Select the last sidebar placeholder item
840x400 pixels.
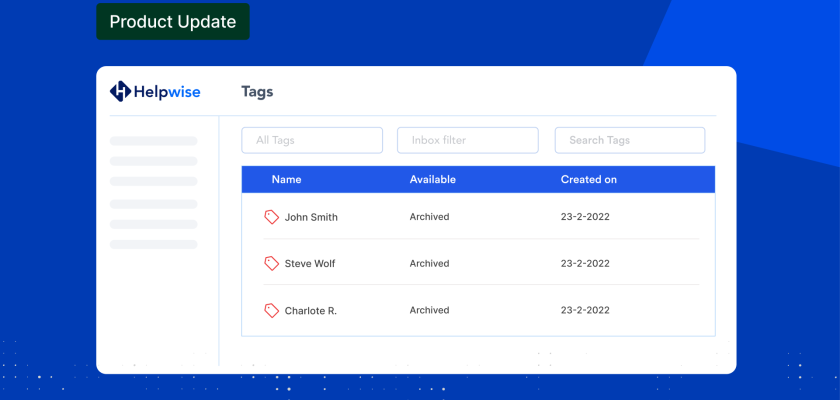click(154, 244)
